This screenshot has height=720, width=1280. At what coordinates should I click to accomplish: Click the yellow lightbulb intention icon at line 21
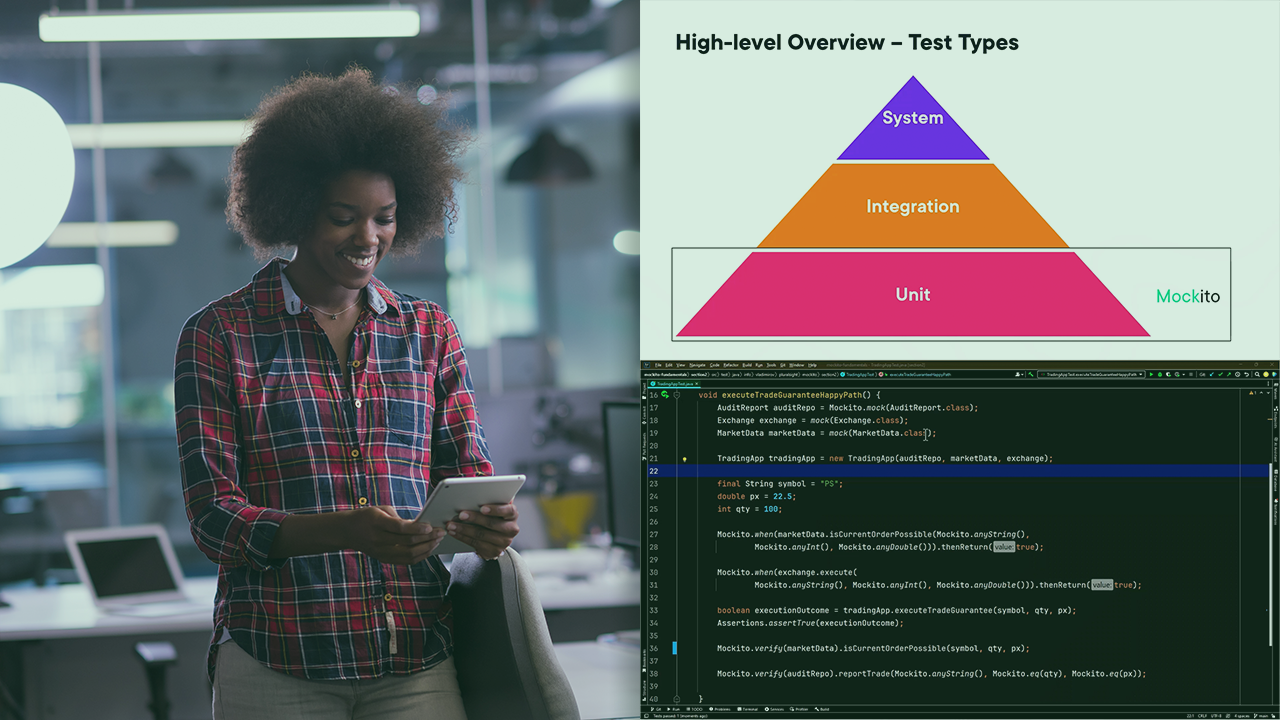coord(684,459)
